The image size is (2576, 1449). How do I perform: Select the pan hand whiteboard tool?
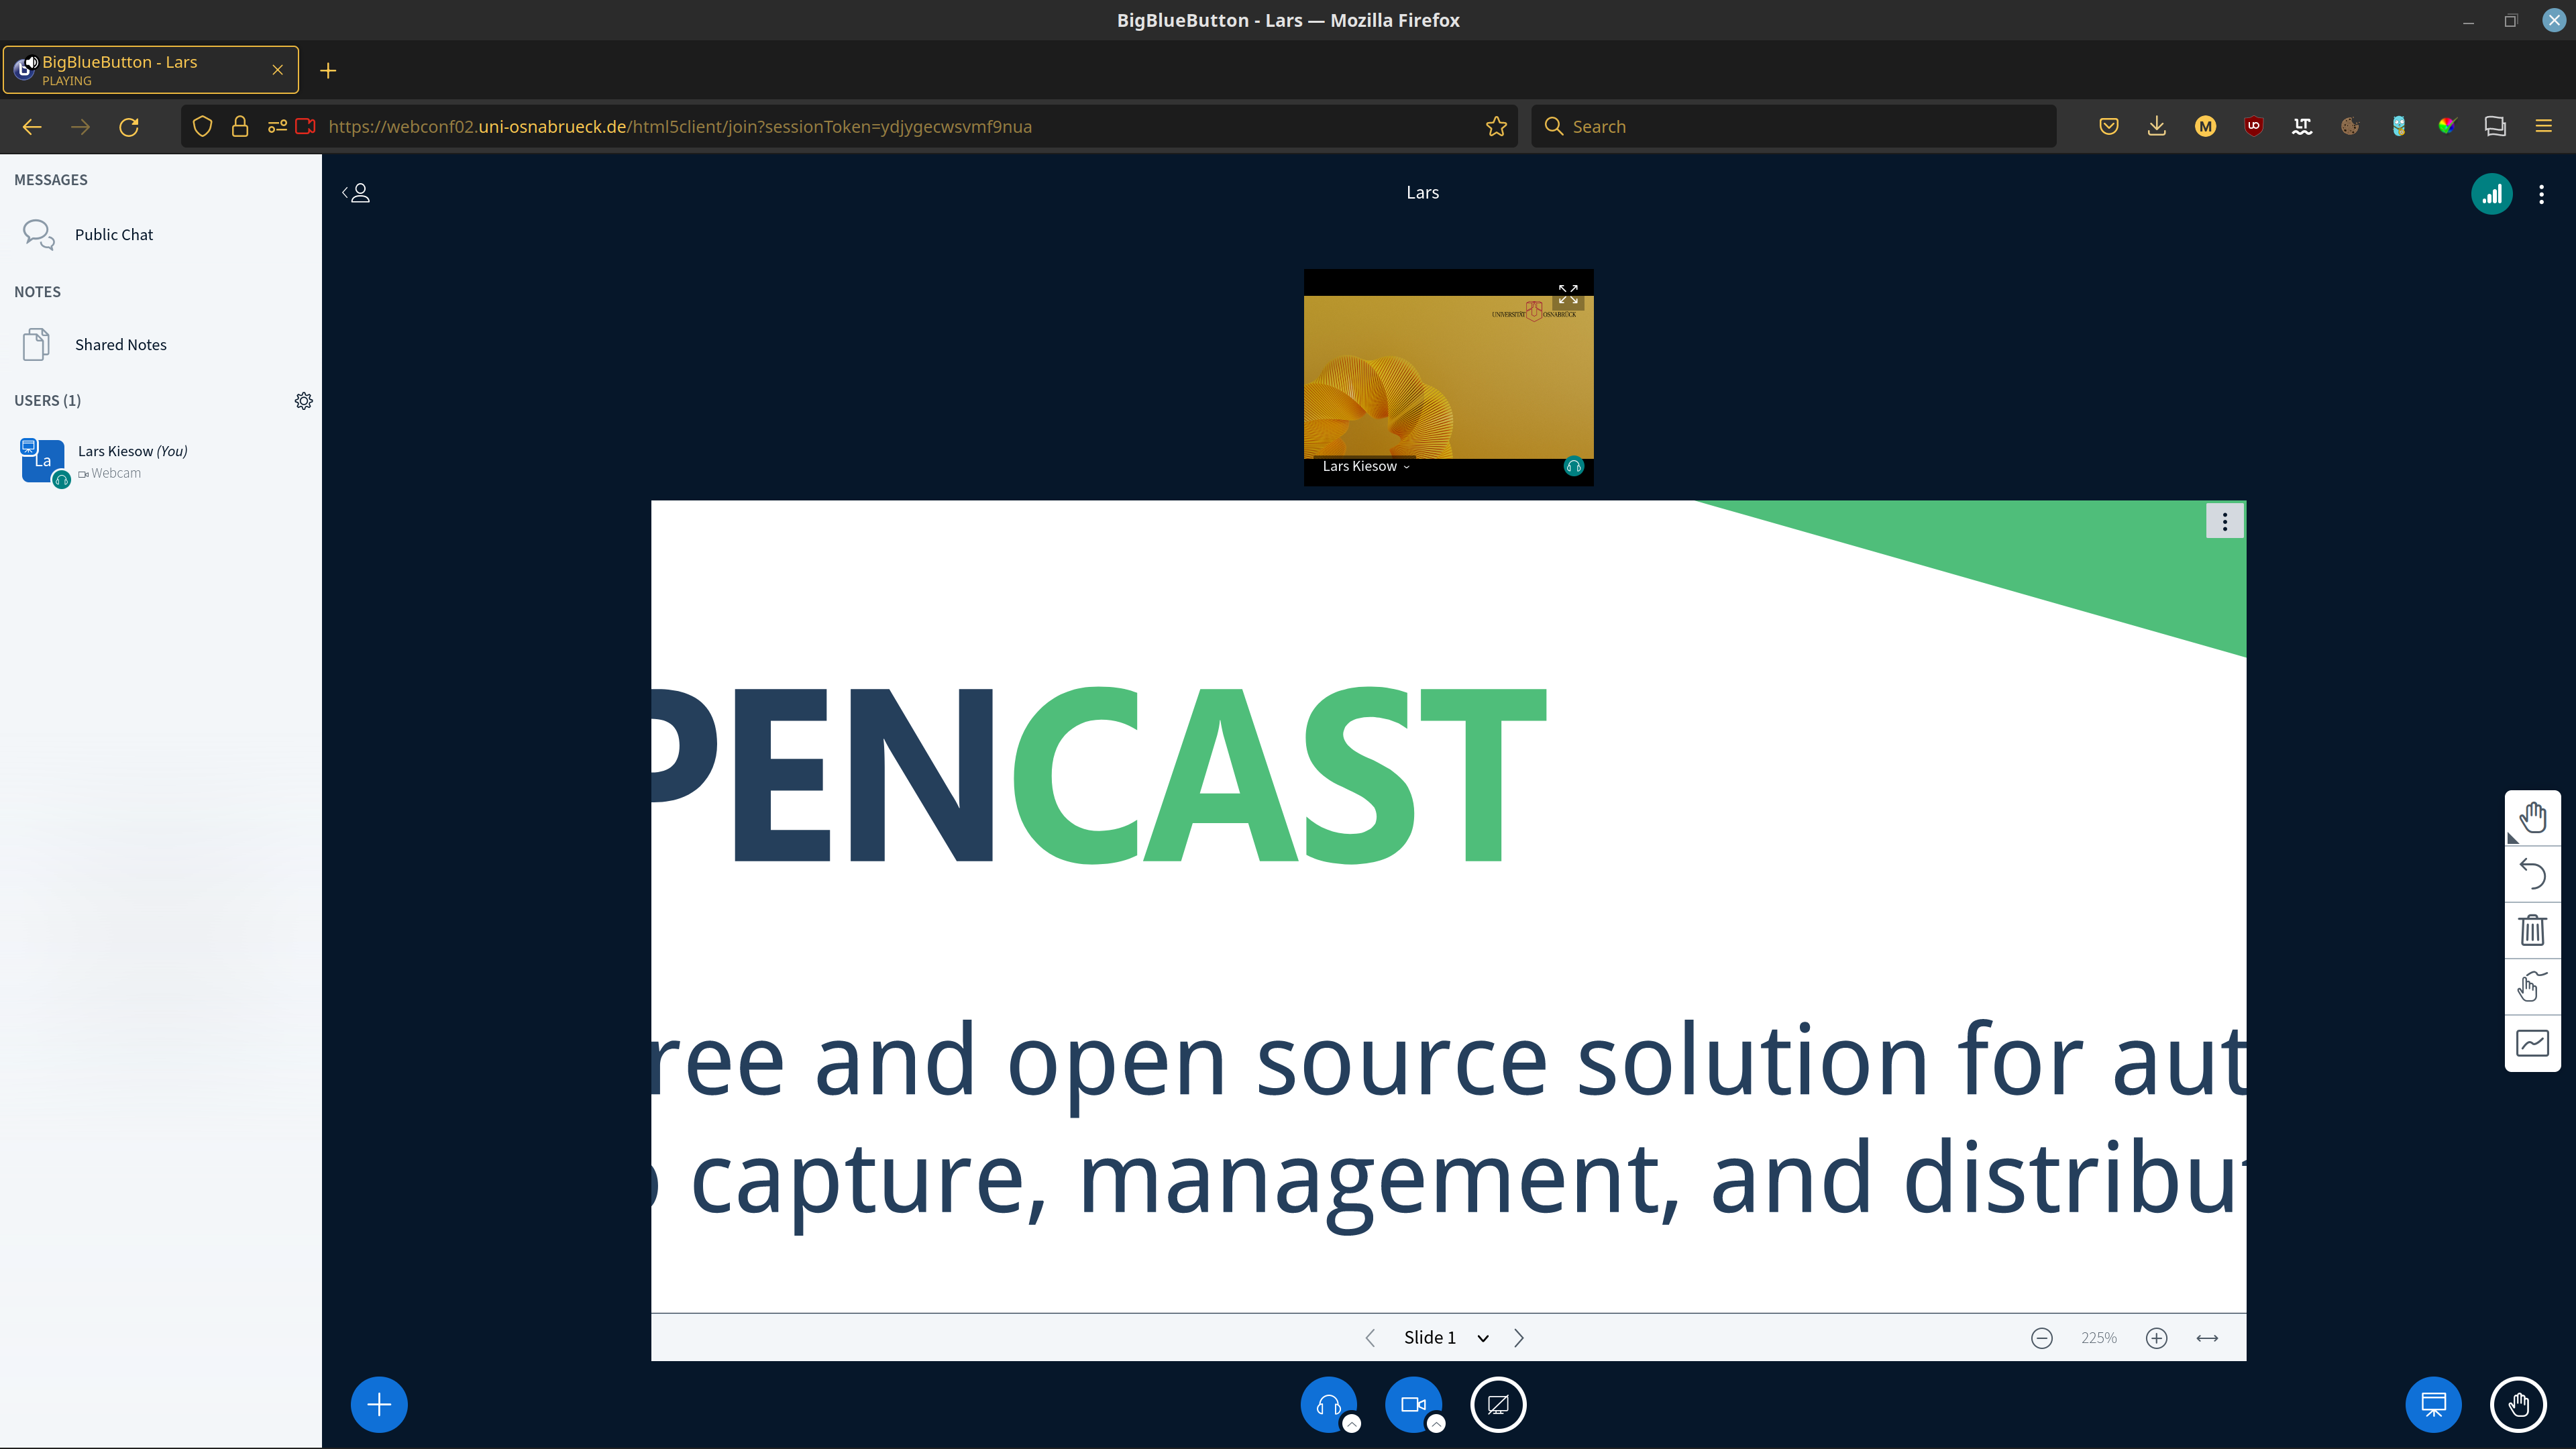(2532, 817)
